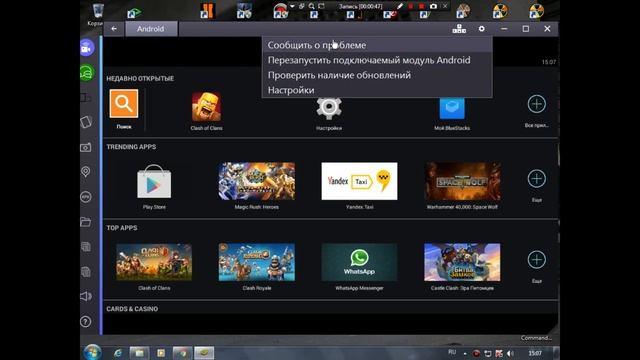Select 'Проверить наличие обновлений' option
The image size is (640, 360).
coord(377,75)
